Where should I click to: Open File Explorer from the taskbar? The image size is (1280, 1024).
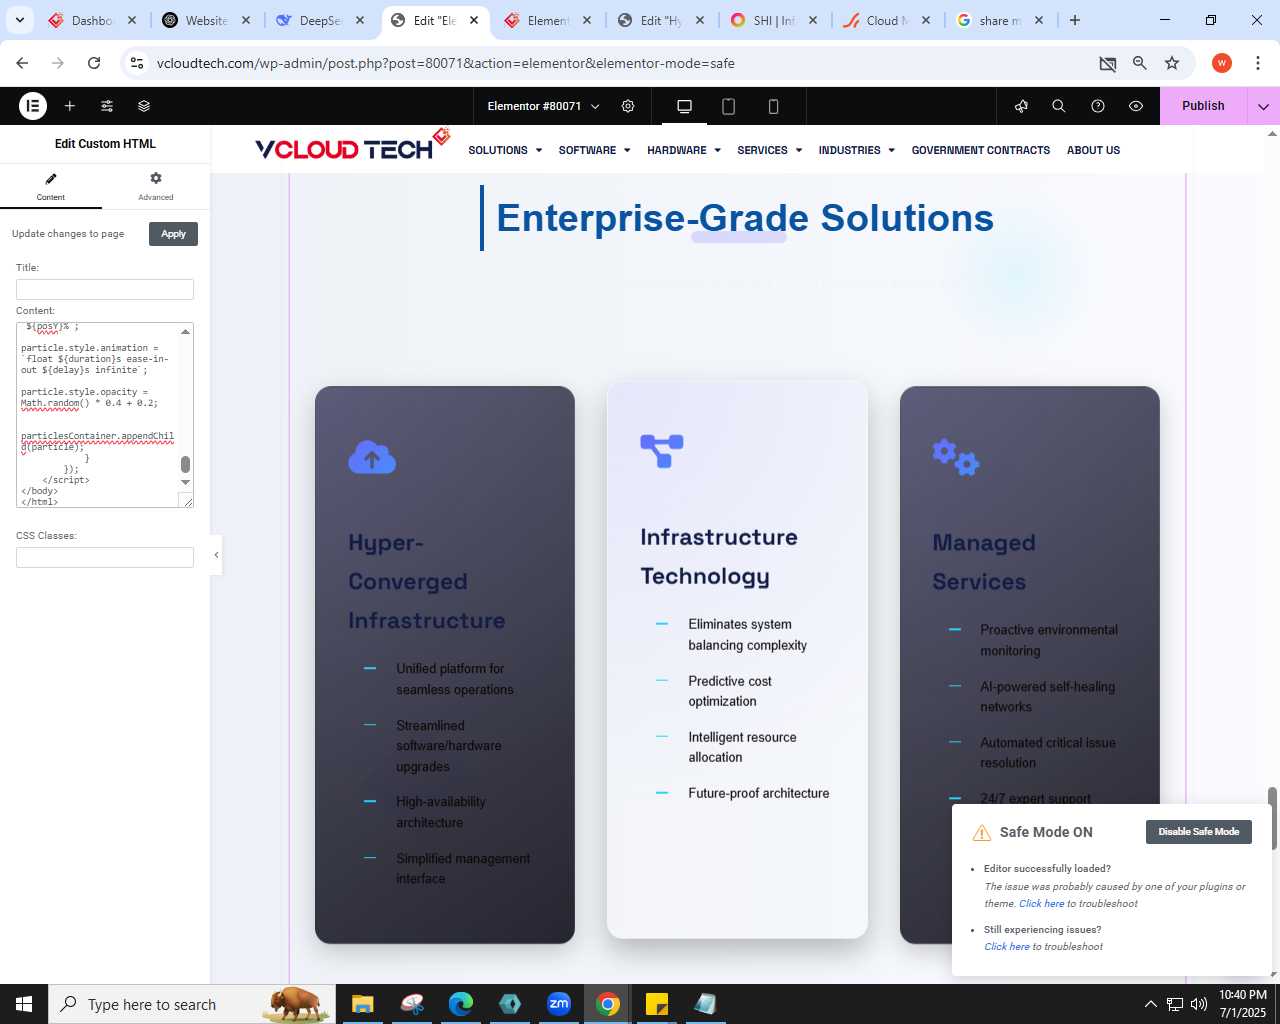[362, 1004]
